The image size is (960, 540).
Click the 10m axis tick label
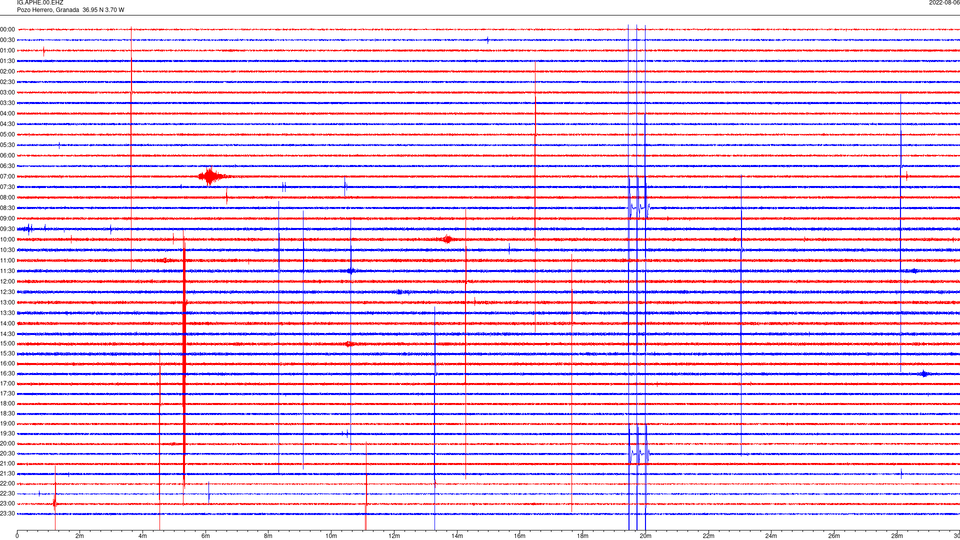click(x=331, y=536)
